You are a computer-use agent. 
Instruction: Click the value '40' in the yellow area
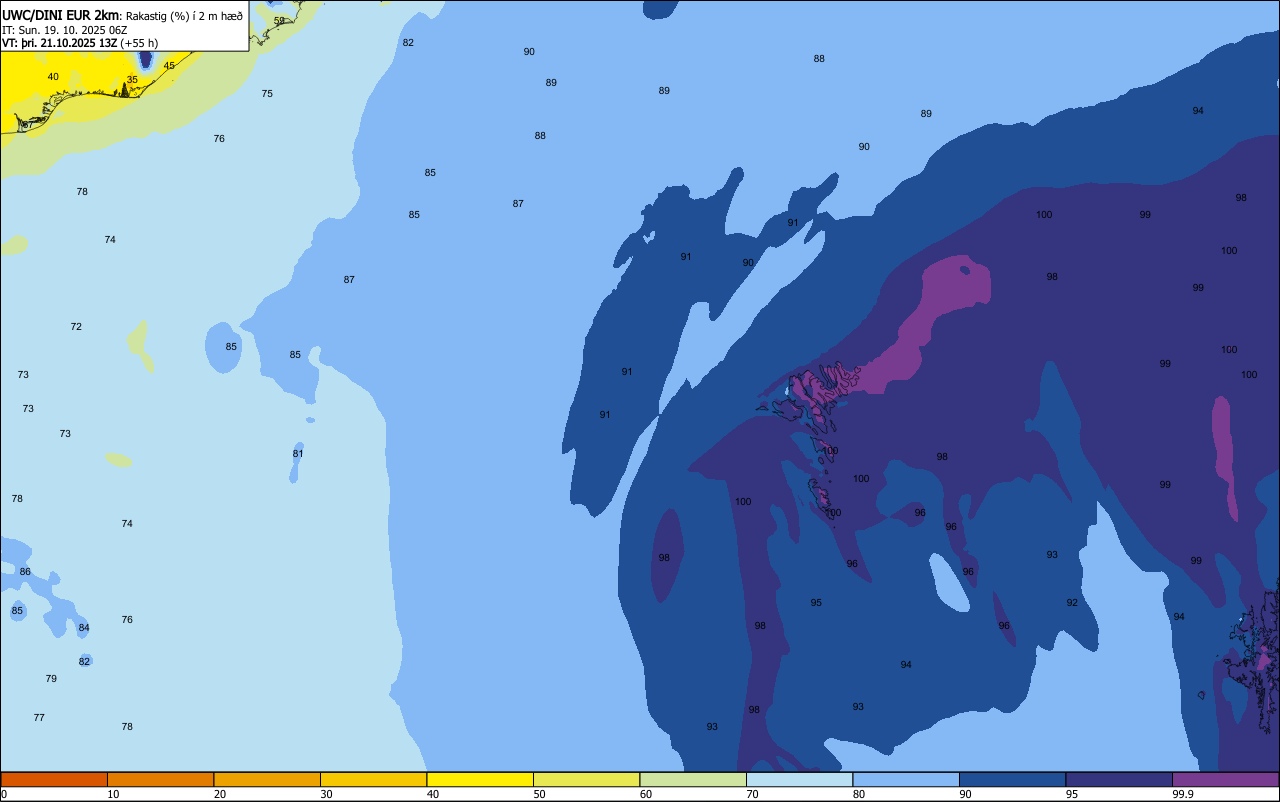click(x=53, y=77)
